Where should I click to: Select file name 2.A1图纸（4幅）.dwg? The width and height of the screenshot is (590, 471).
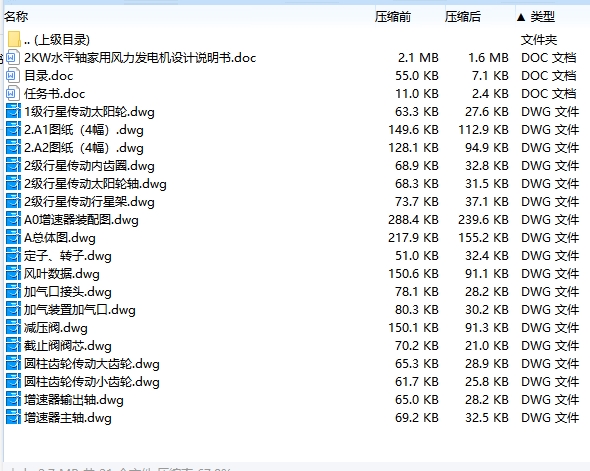84,130
